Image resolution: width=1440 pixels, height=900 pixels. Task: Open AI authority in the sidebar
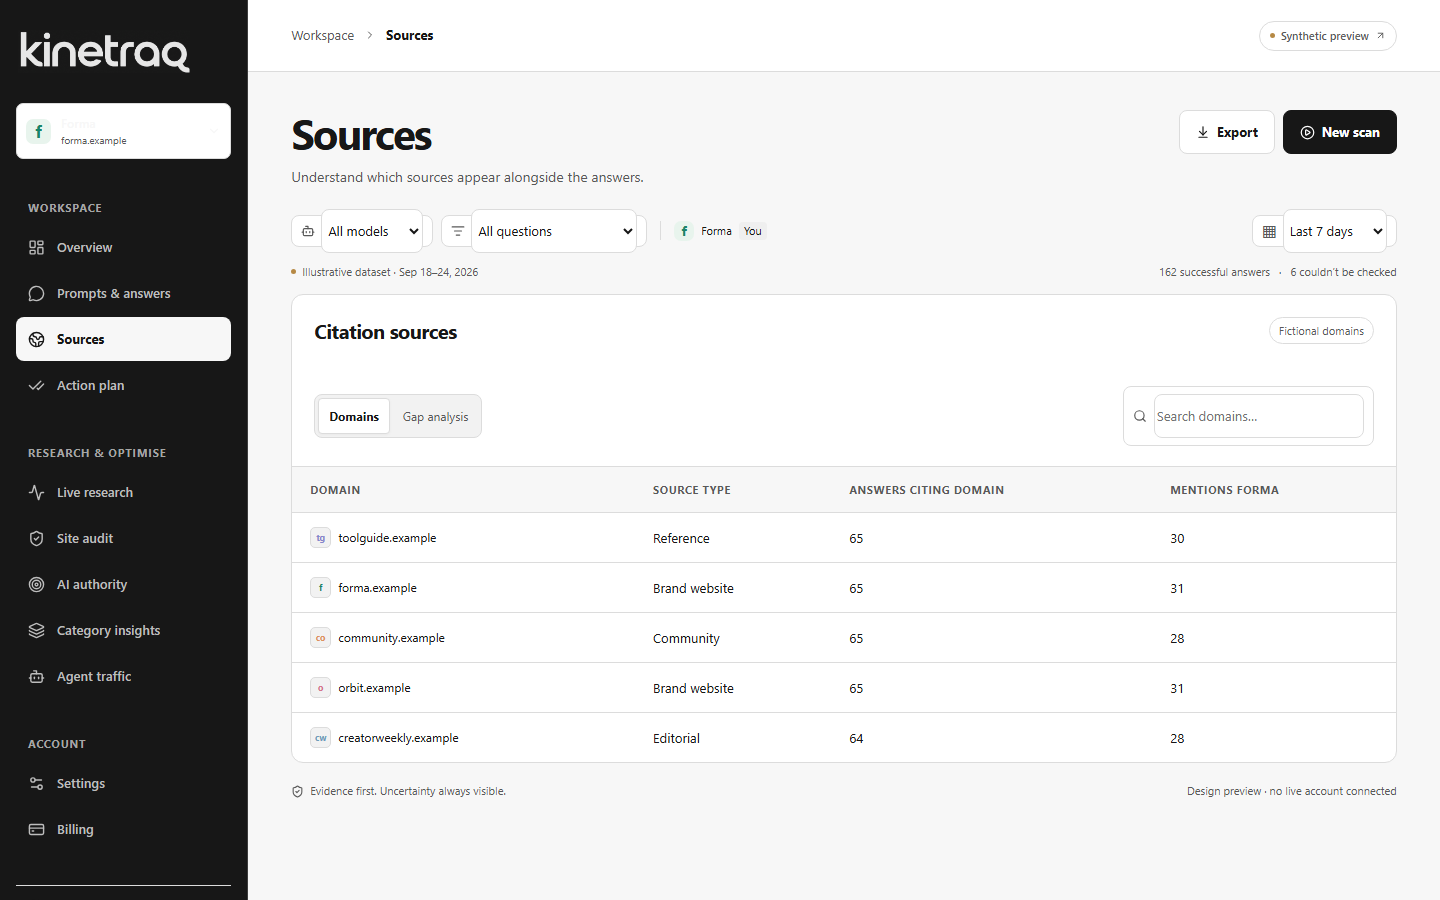pos(124,584)
